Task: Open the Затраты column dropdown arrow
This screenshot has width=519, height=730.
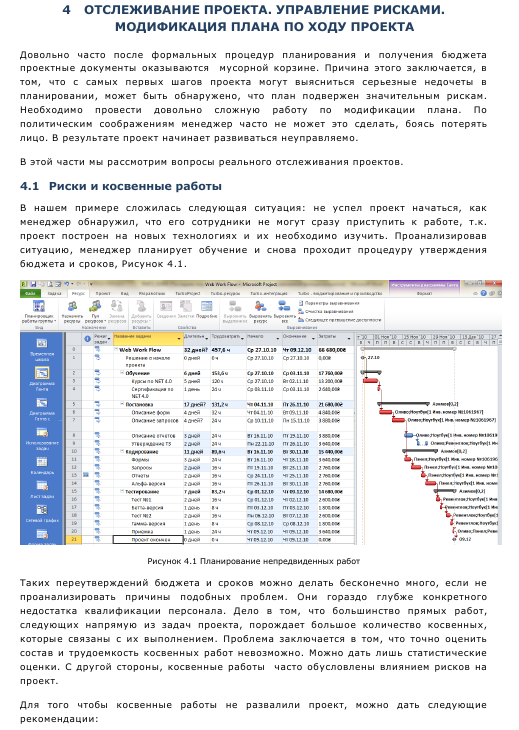Action: coord(349,339)
